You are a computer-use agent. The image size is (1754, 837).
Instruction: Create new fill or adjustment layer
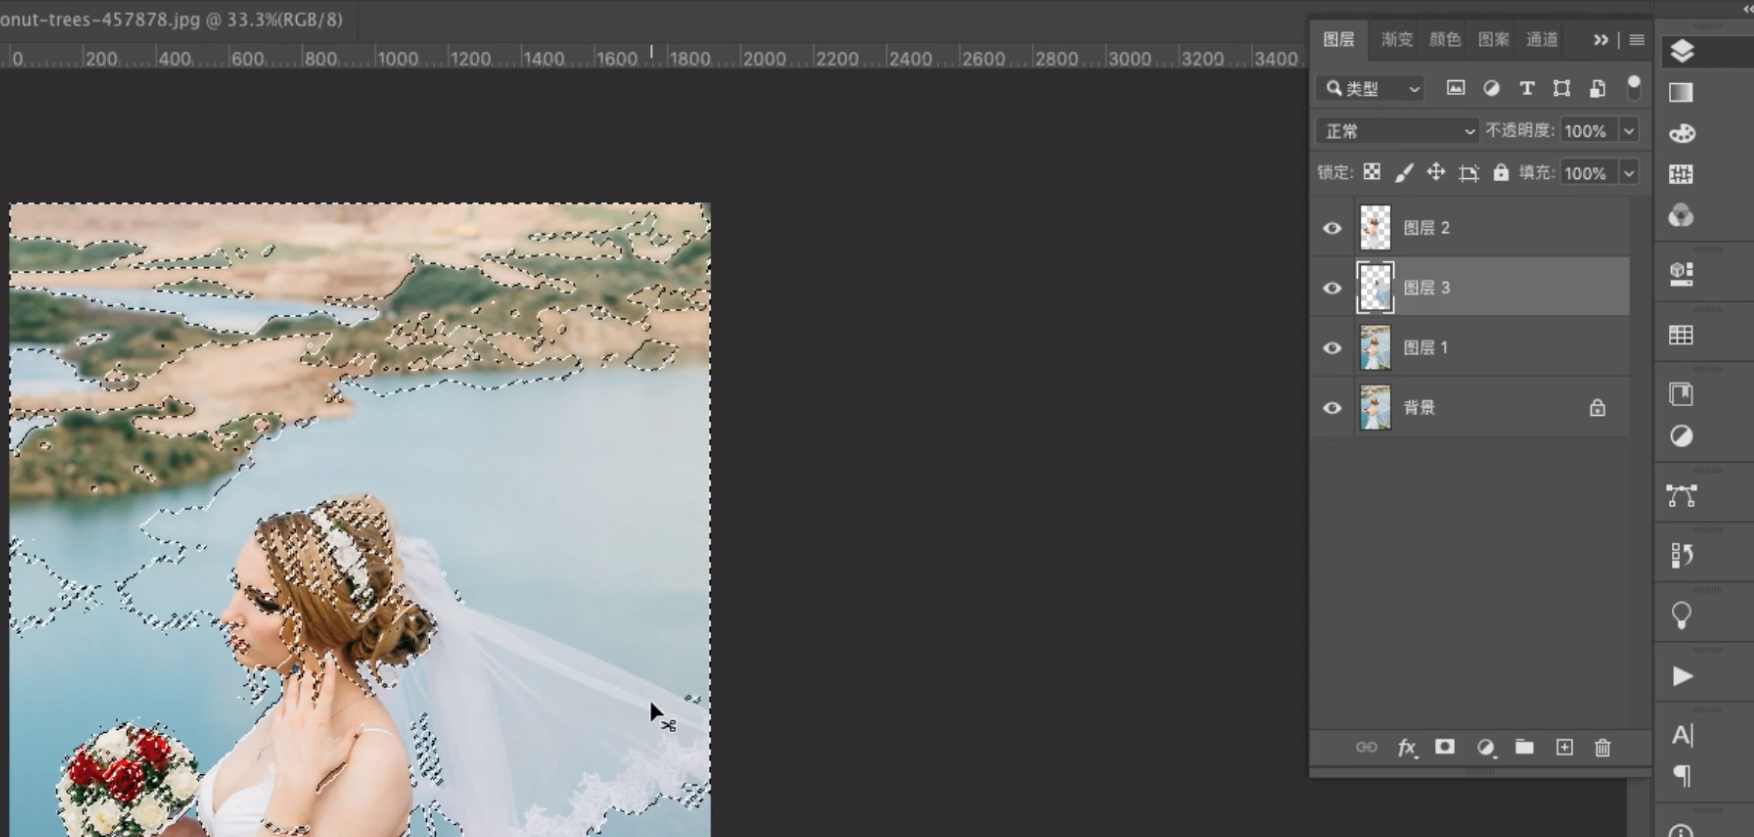point(1485,747)
